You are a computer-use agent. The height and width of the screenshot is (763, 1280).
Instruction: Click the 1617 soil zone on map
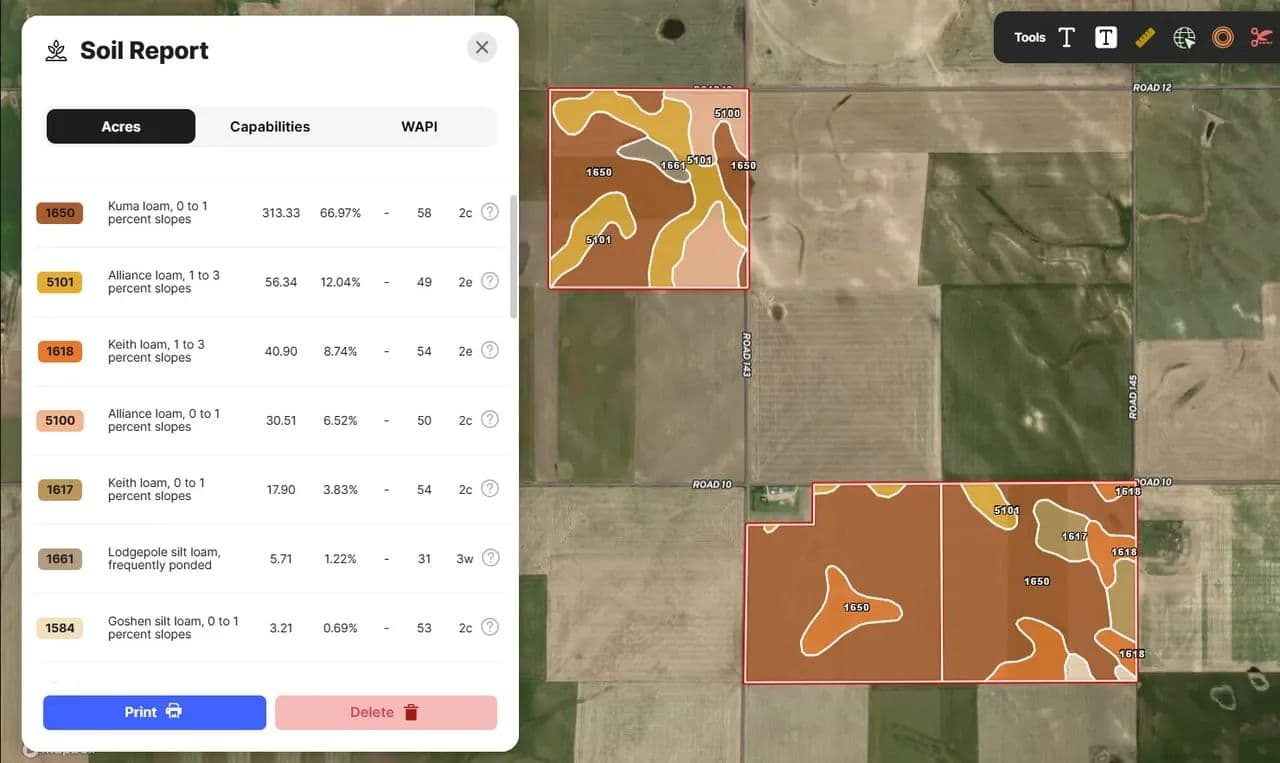click(x=1066, y=530)
